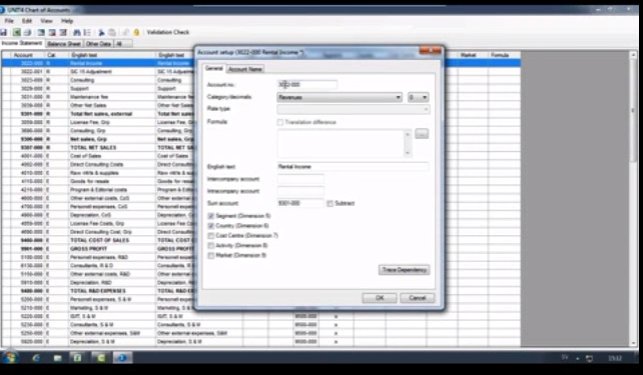Toggle the Segment (Dimension 5) checkbox
The height and width of the screenshot is (375, 643).
pos(211,216)
